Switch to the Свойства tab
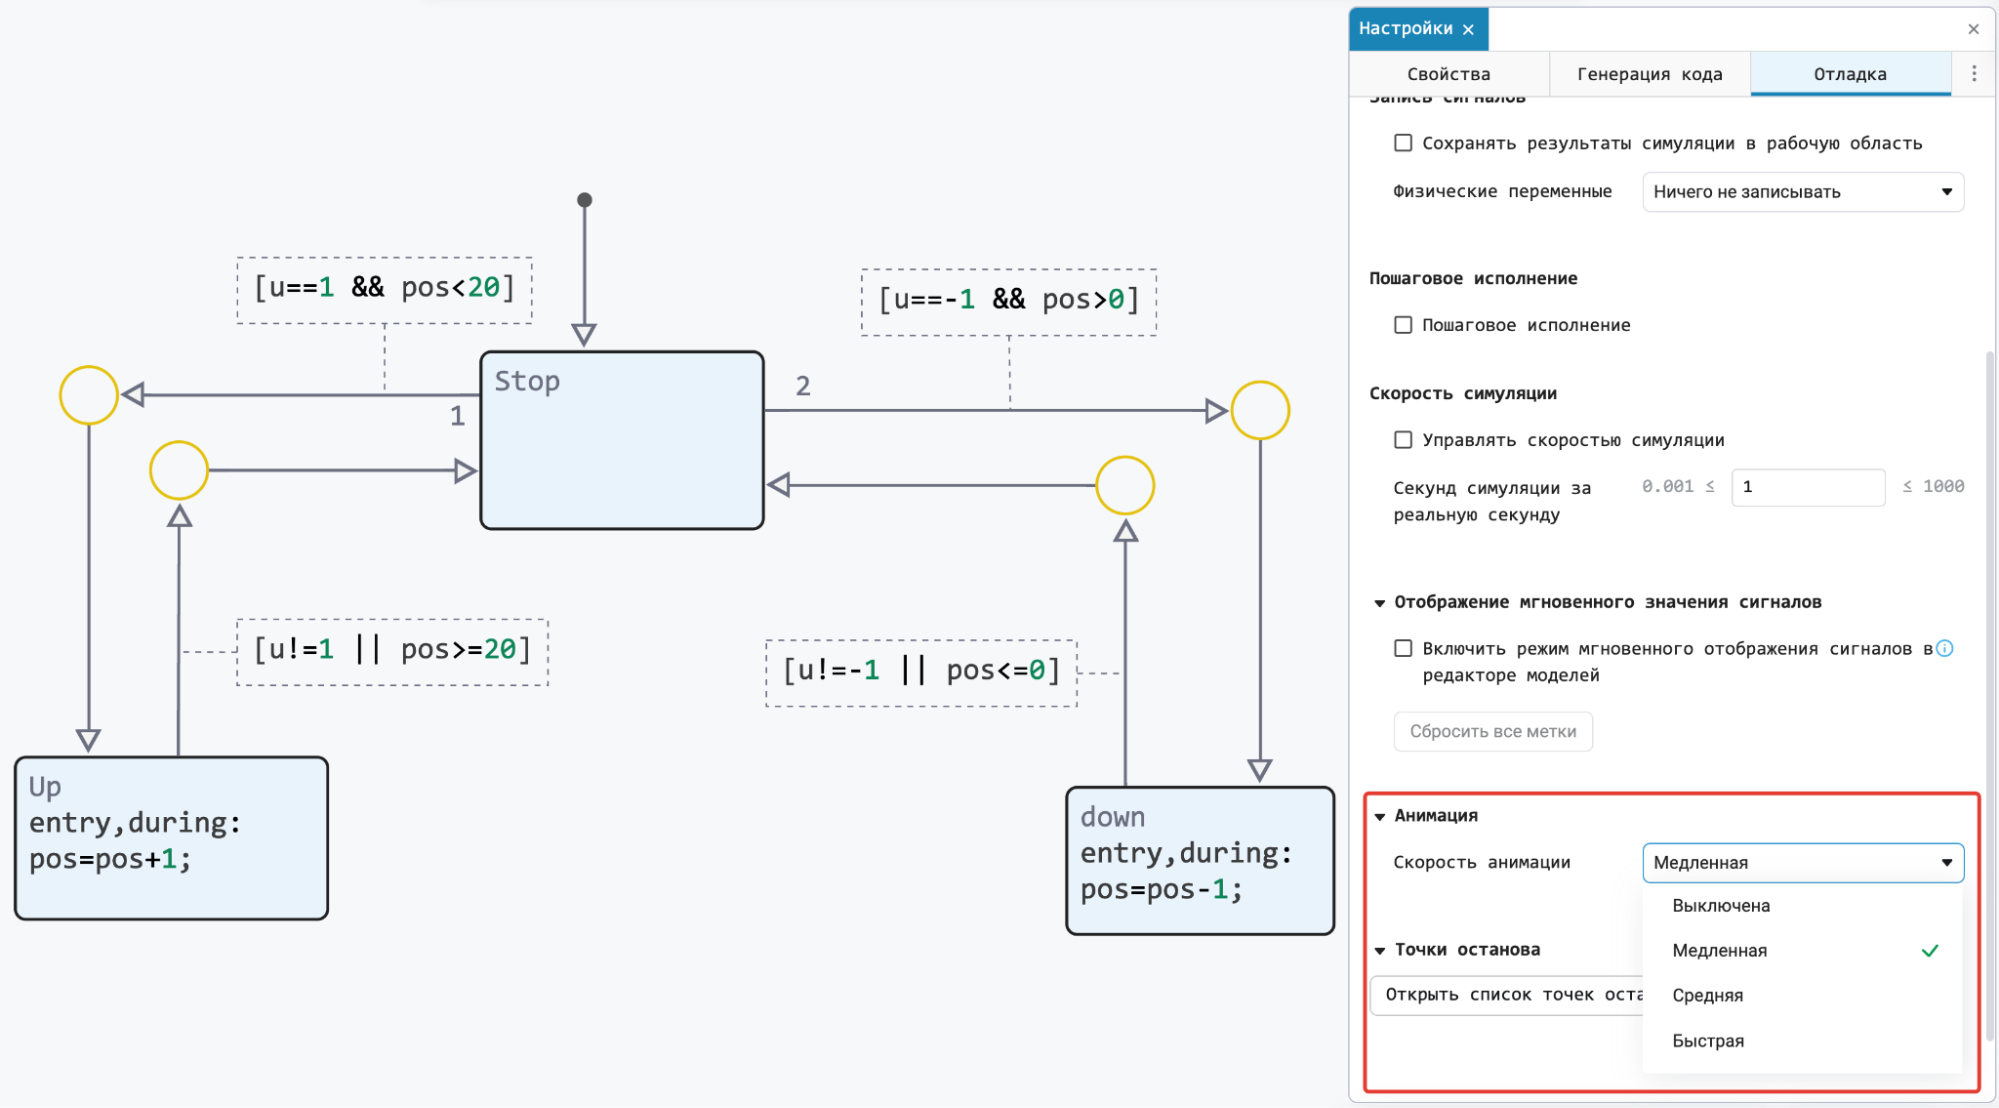1999x1108 pixels. point(1448,74)
